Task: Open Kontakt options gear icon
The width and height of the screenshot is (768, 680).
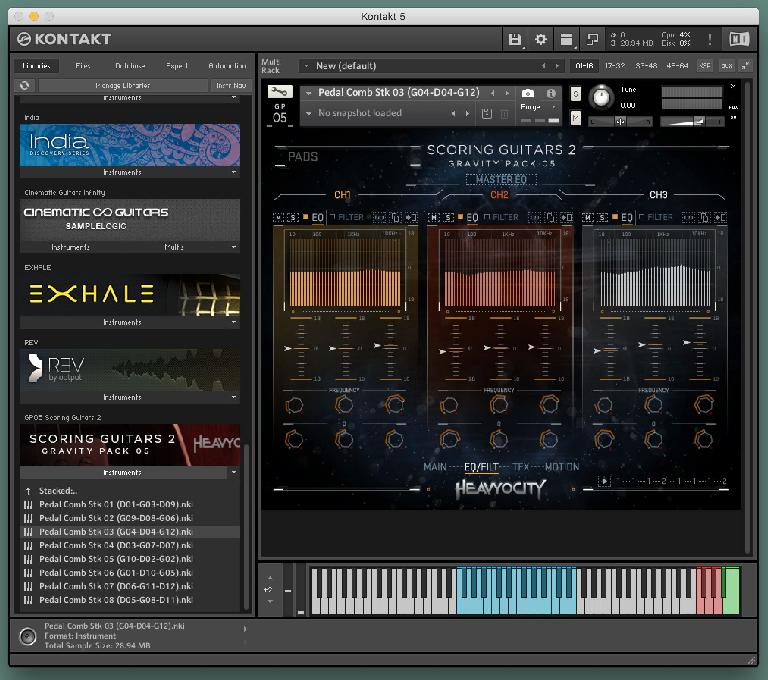Action: pyautogui.click(x=541, y=39)
